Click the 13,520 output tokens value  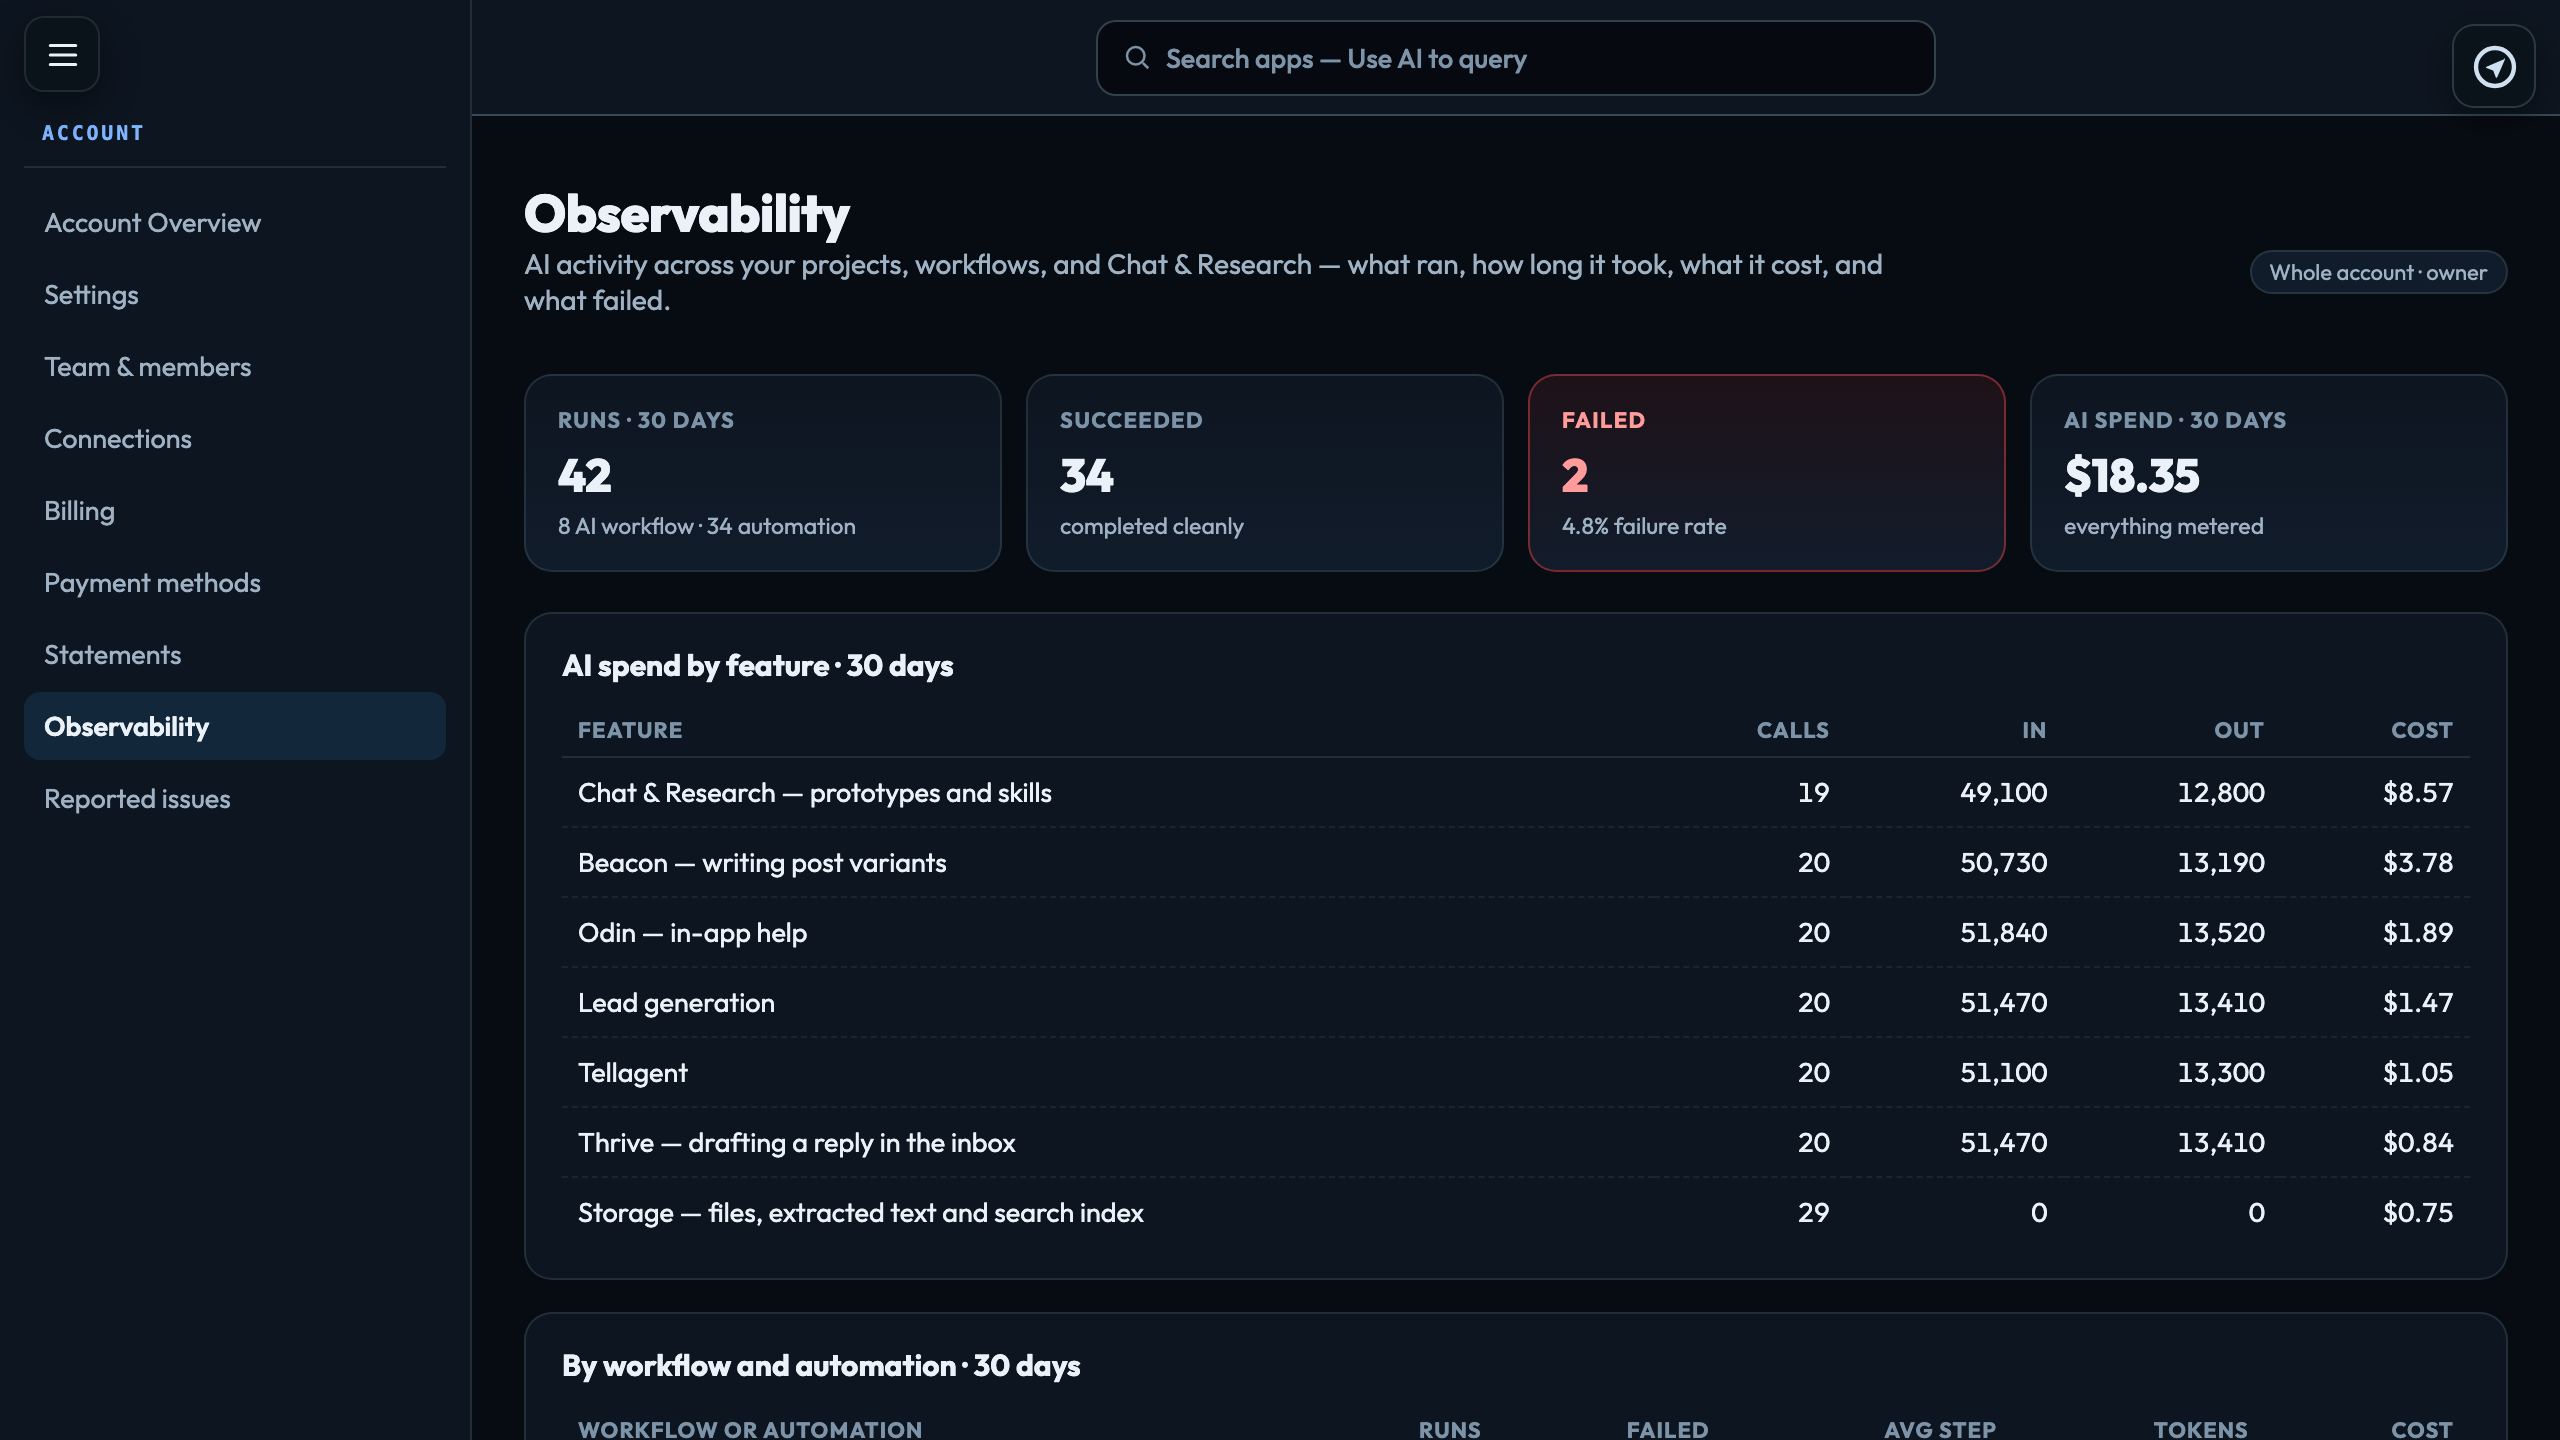2221,932
